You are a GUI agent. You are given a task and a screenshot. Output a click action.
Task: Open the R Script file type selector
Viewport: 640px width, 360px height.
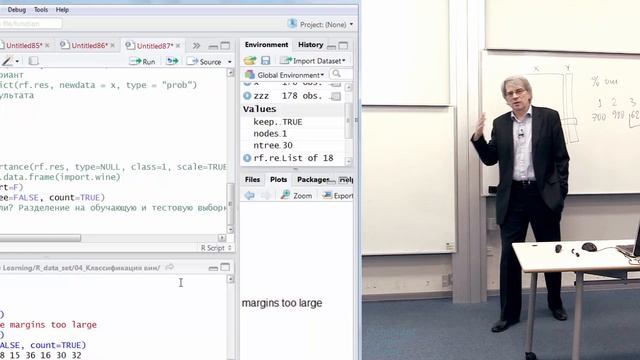point(216,248)
